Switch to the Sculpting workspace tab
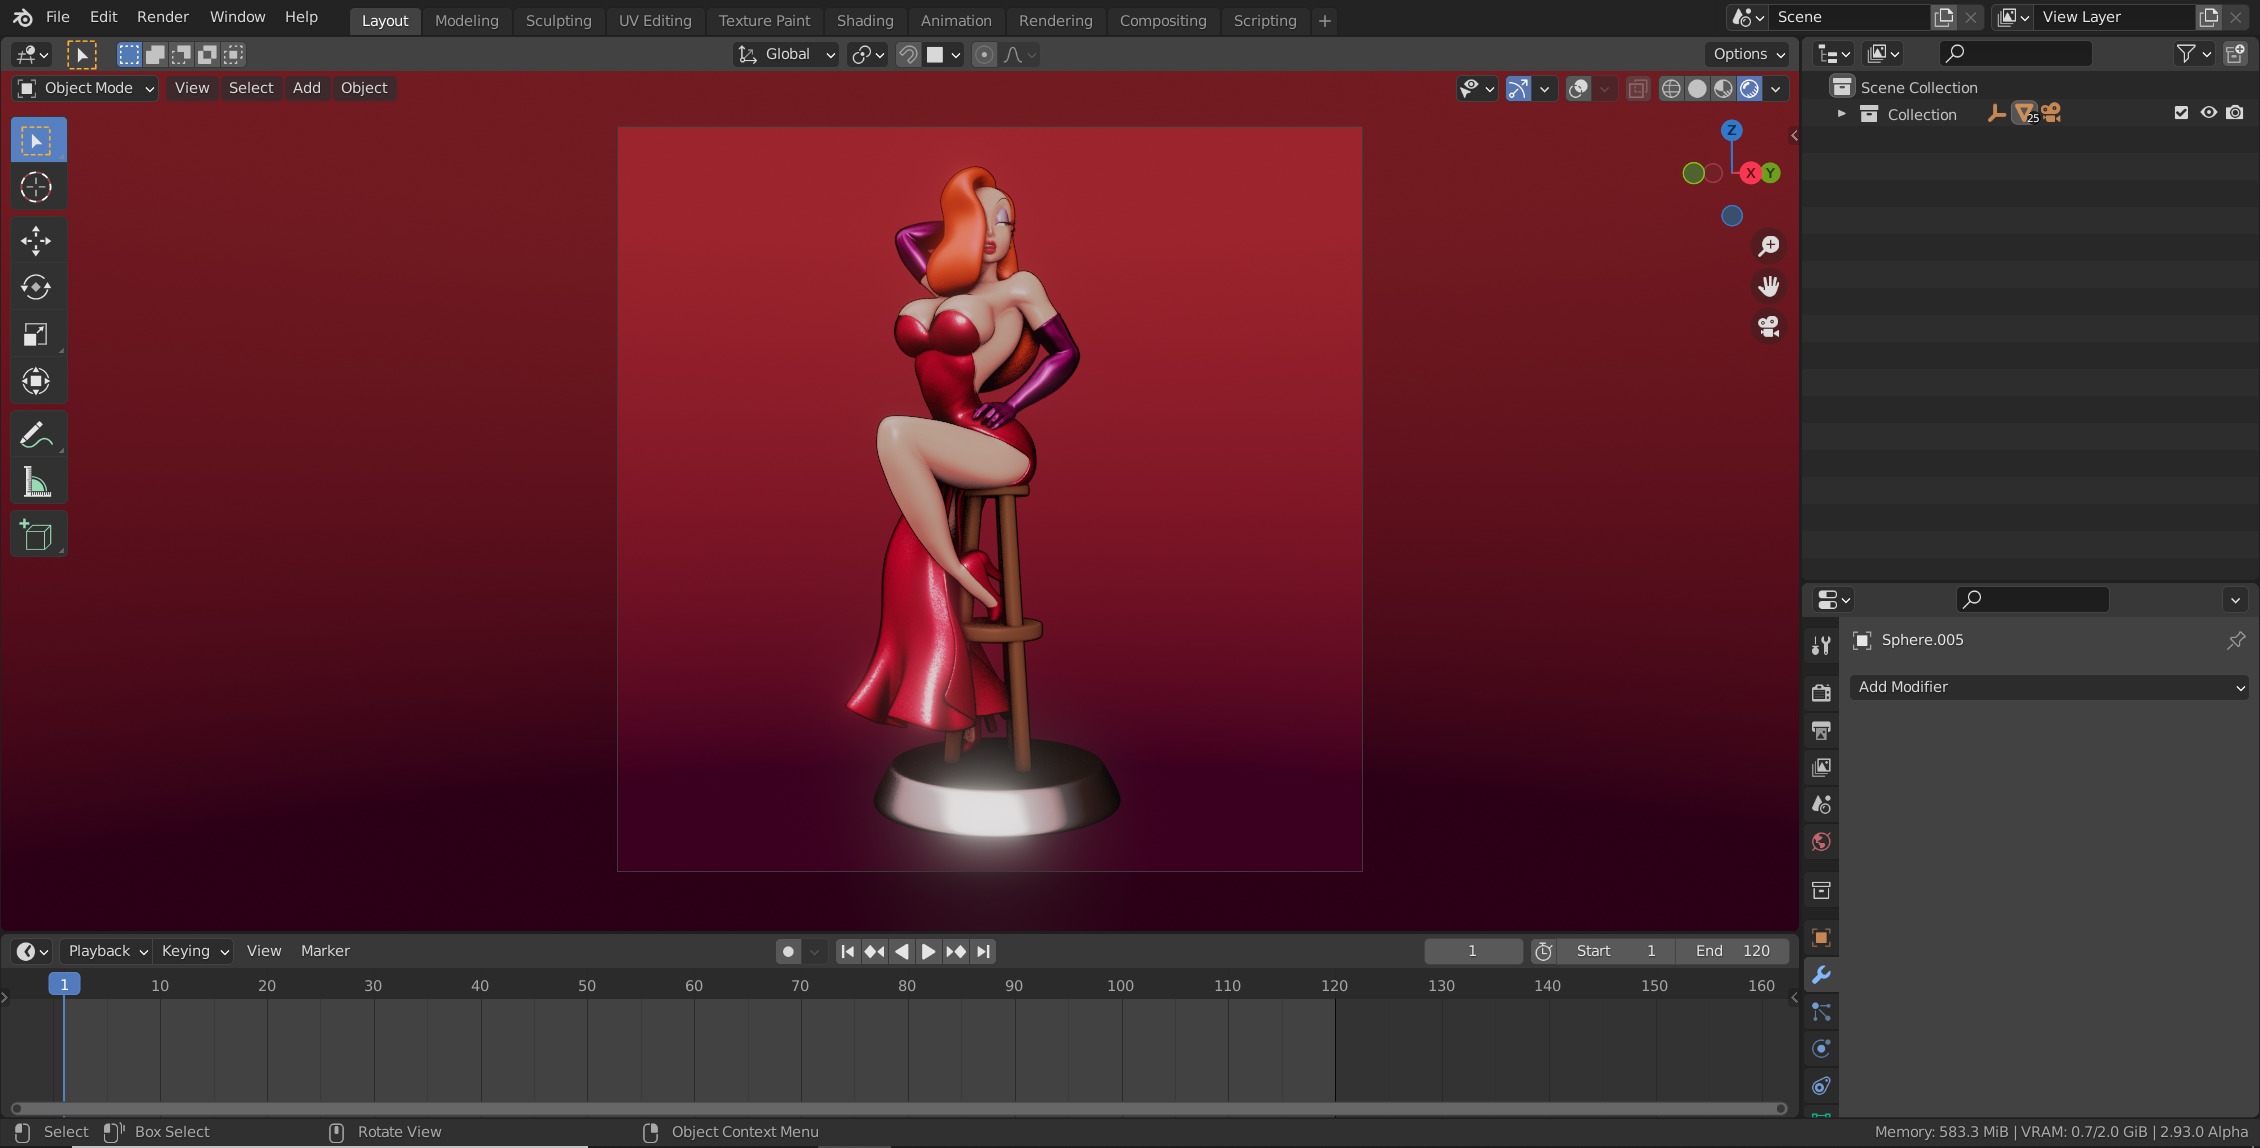 coord(558,20)
